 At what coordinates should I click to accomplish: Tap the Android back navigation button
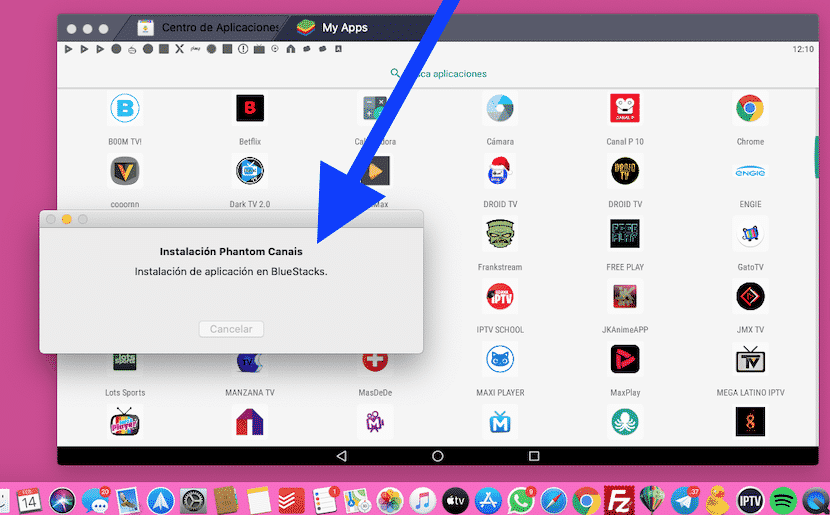click(x=341, y=456)
